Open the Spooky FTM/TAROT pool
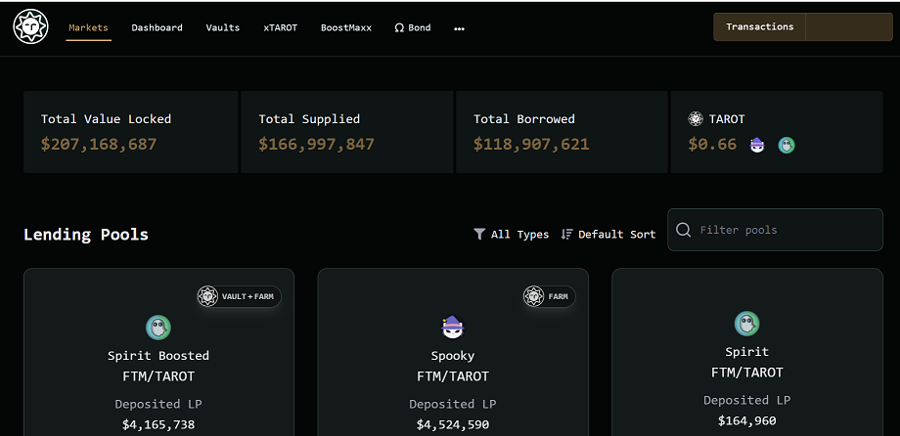900x436 pixels. tap(453, 352)
